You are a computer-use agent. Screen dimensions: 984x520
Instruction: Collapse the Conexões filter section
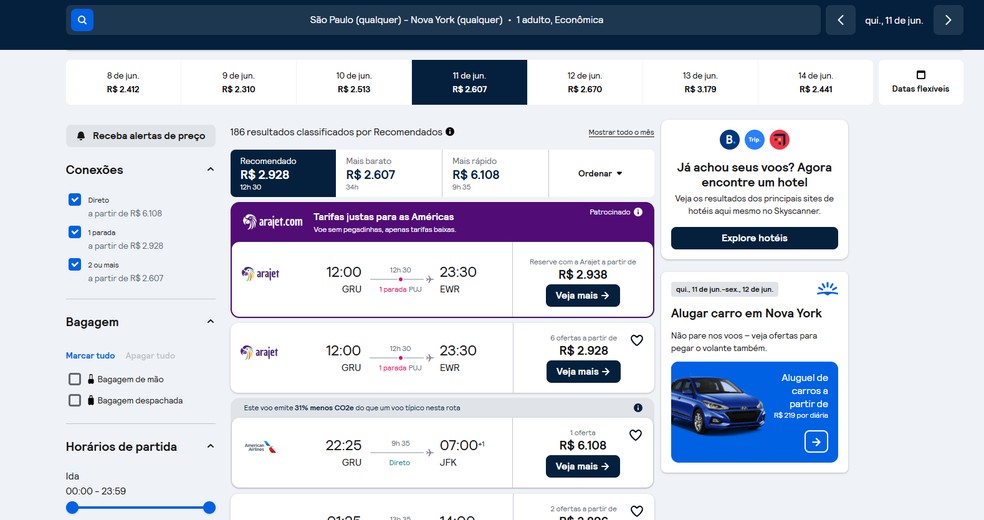[x=210, y=170]
